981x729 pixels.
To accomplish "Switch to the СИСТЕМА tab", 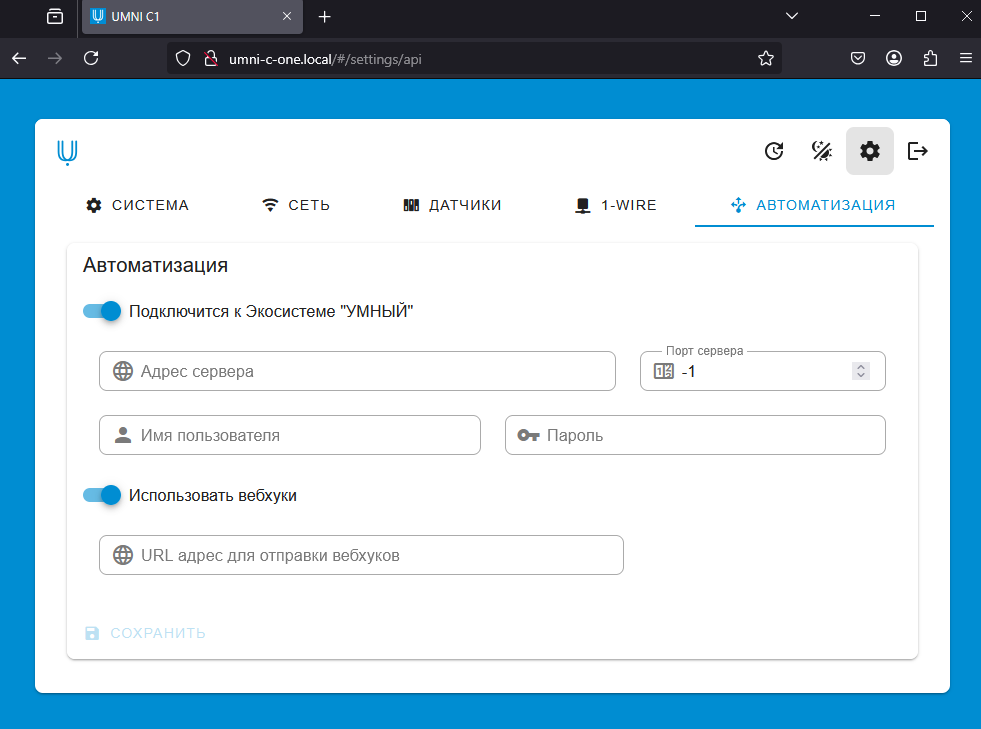I will (137, 205).
